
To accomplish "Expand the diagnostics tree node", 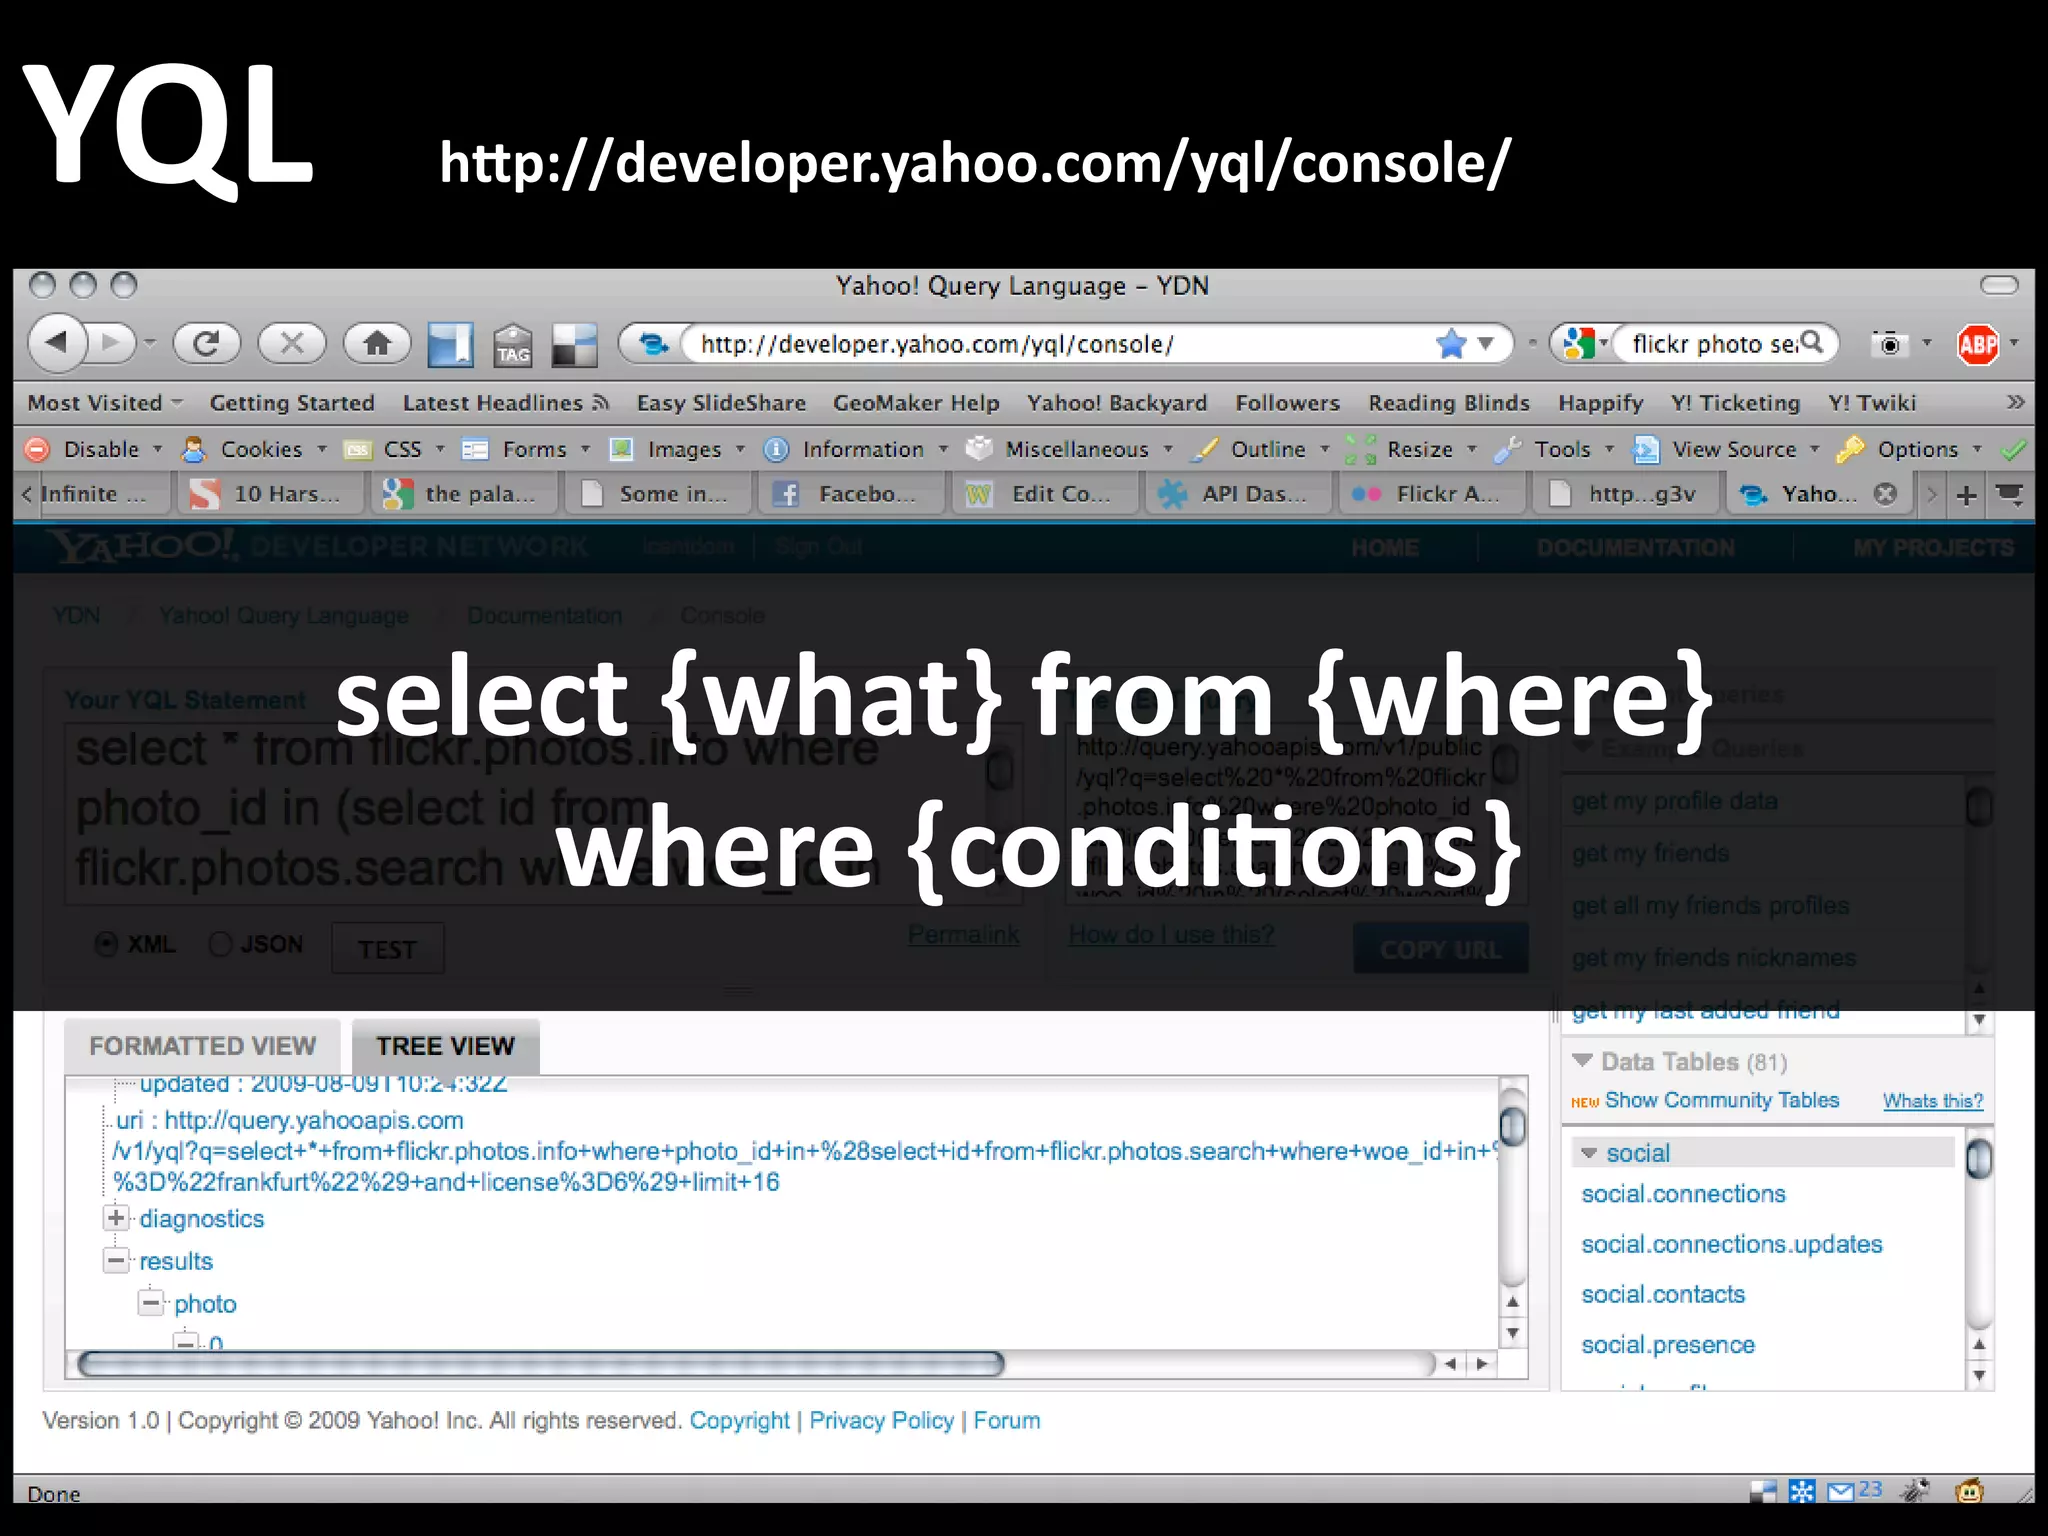I will [x=116, y=1218].
